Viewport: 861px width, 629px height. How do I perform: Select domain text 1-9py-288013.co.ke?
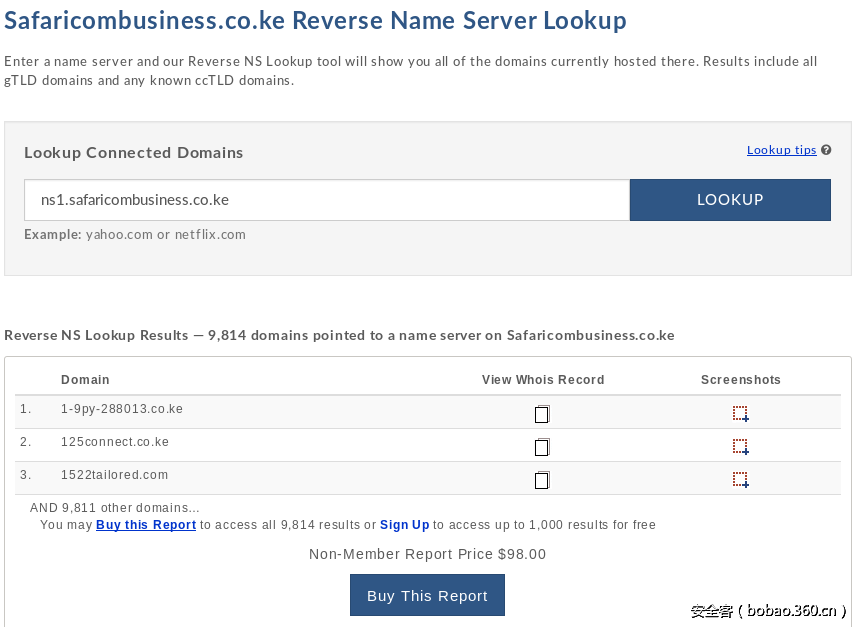pyautogui.click(x=122, y=409)
